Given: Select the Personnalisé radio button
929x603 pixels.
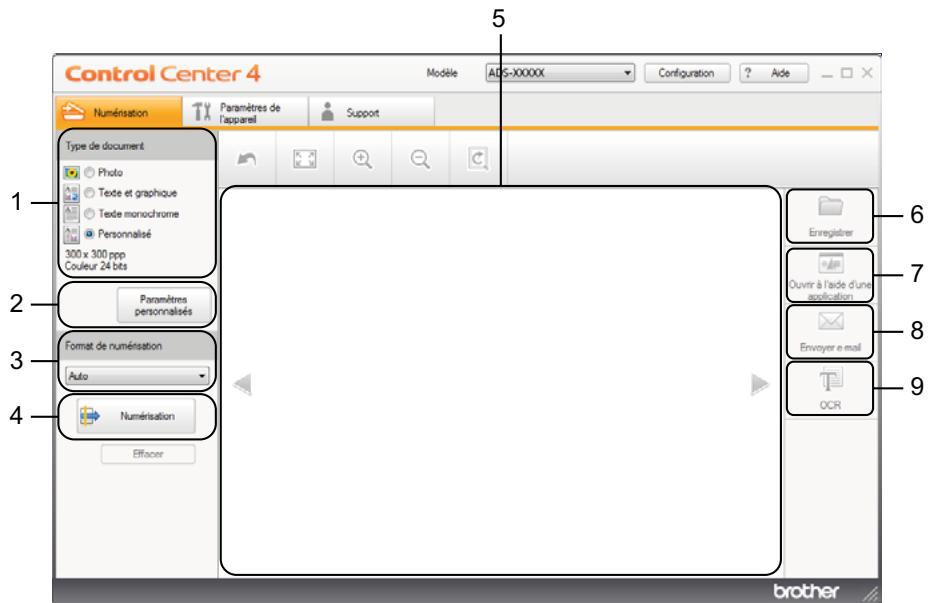Looking at the screenshot, I should [x=89, y=234].
